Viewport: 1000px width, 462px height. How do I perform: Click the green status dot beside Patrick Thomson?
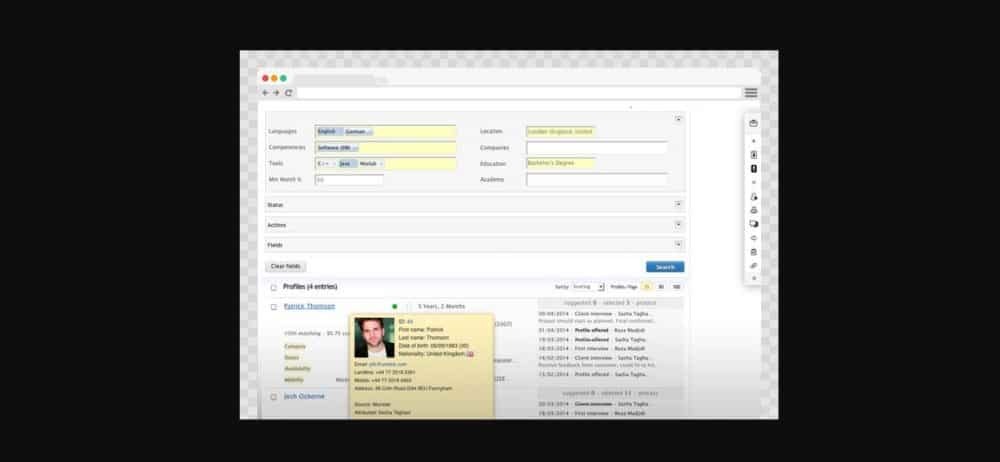point(395,306)
